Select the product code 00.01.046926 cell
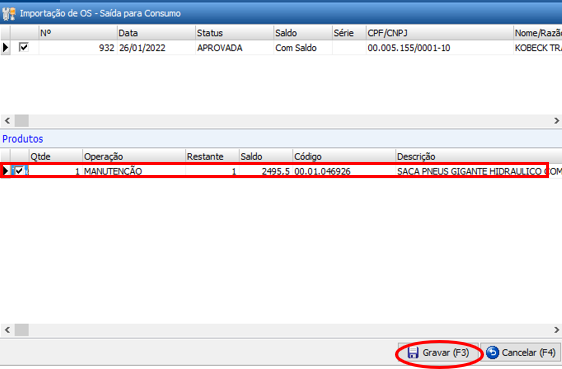Screen dimensions: 562x369 click(x=344, y=171)
